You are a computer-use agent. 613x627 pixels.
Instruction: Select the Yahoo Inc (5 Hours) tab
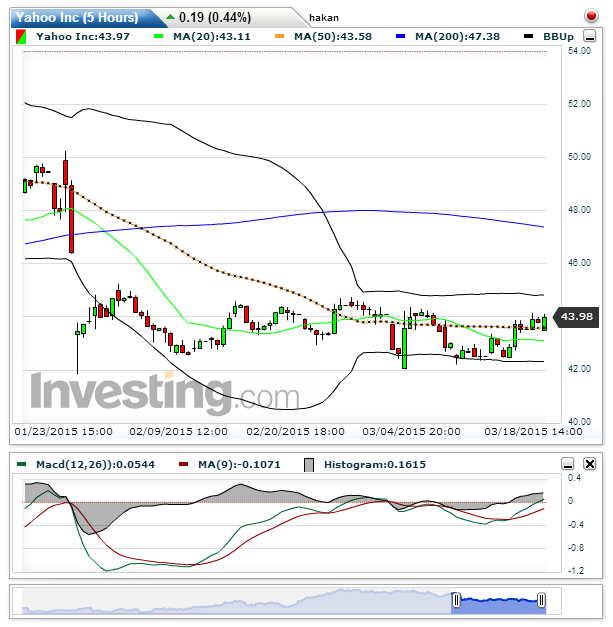(84, 18)
